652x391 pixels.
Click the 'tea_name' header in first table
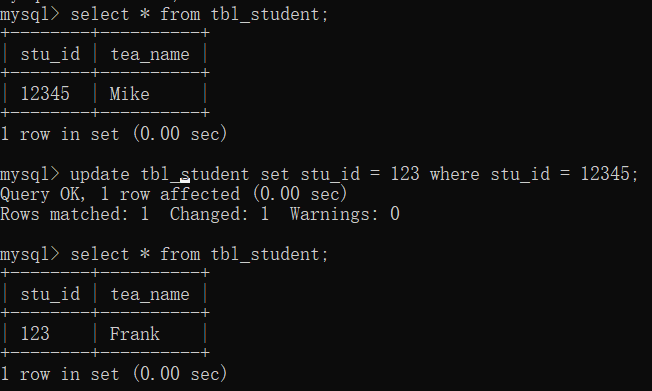(x=150, y=54)
